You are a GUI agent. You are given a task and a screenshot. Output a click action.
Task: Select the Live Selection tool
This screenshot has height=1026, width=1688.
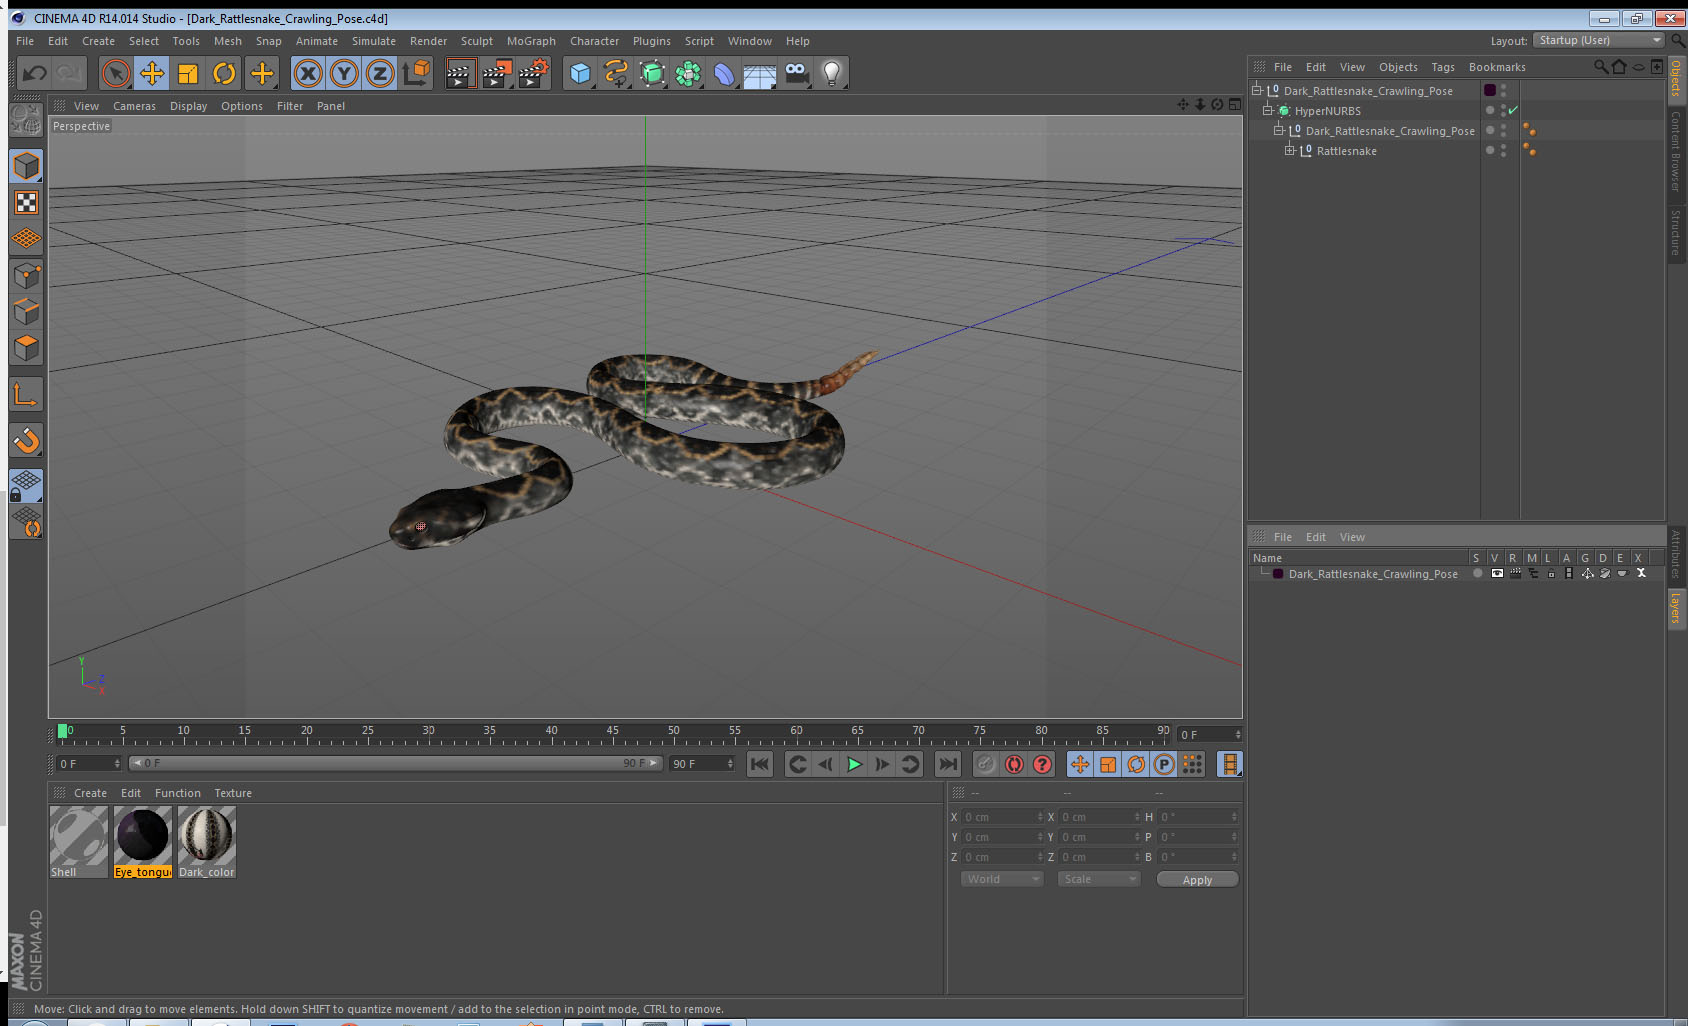pyautogui.click(x=116, y=73)
